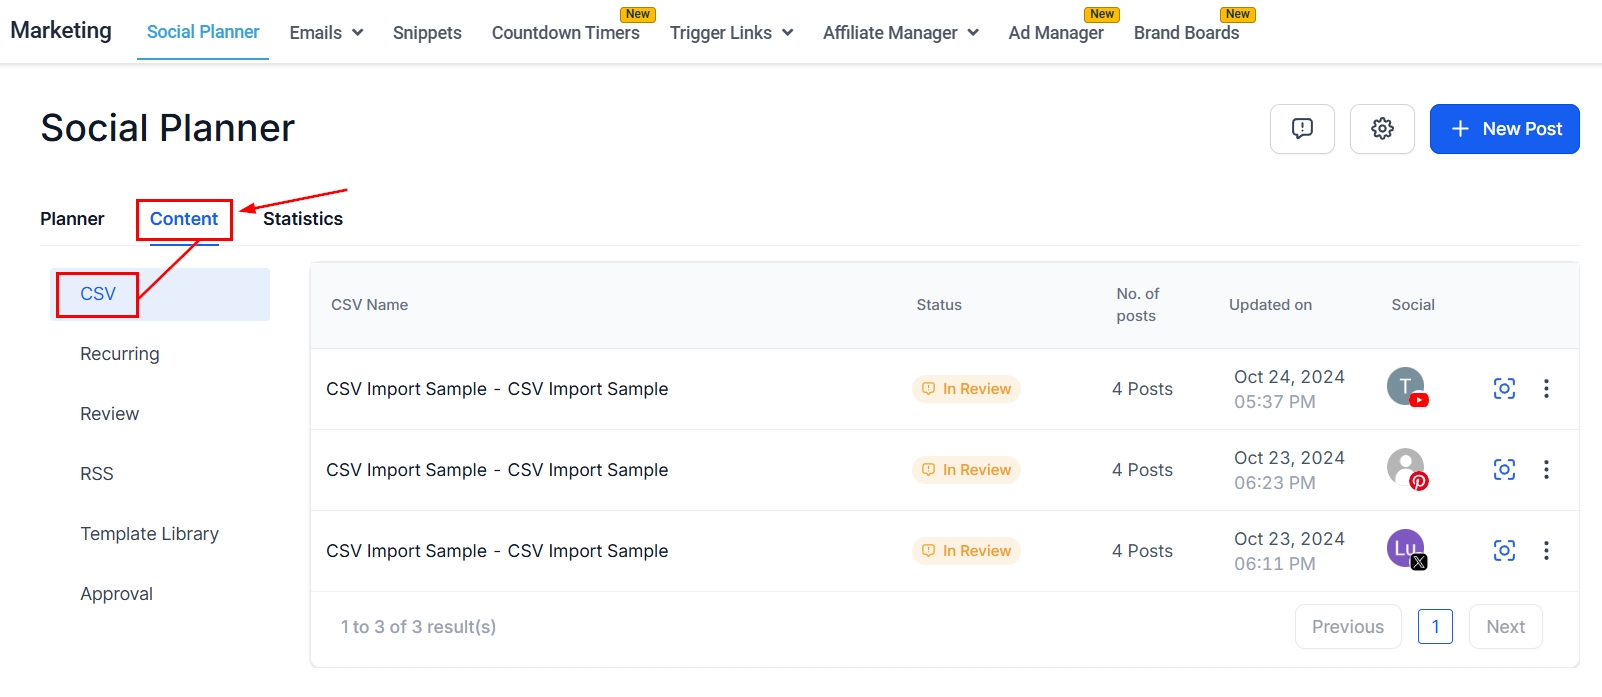Select Recurring in content sidebar
The image size is (1602, 697).
pos(120,354)
